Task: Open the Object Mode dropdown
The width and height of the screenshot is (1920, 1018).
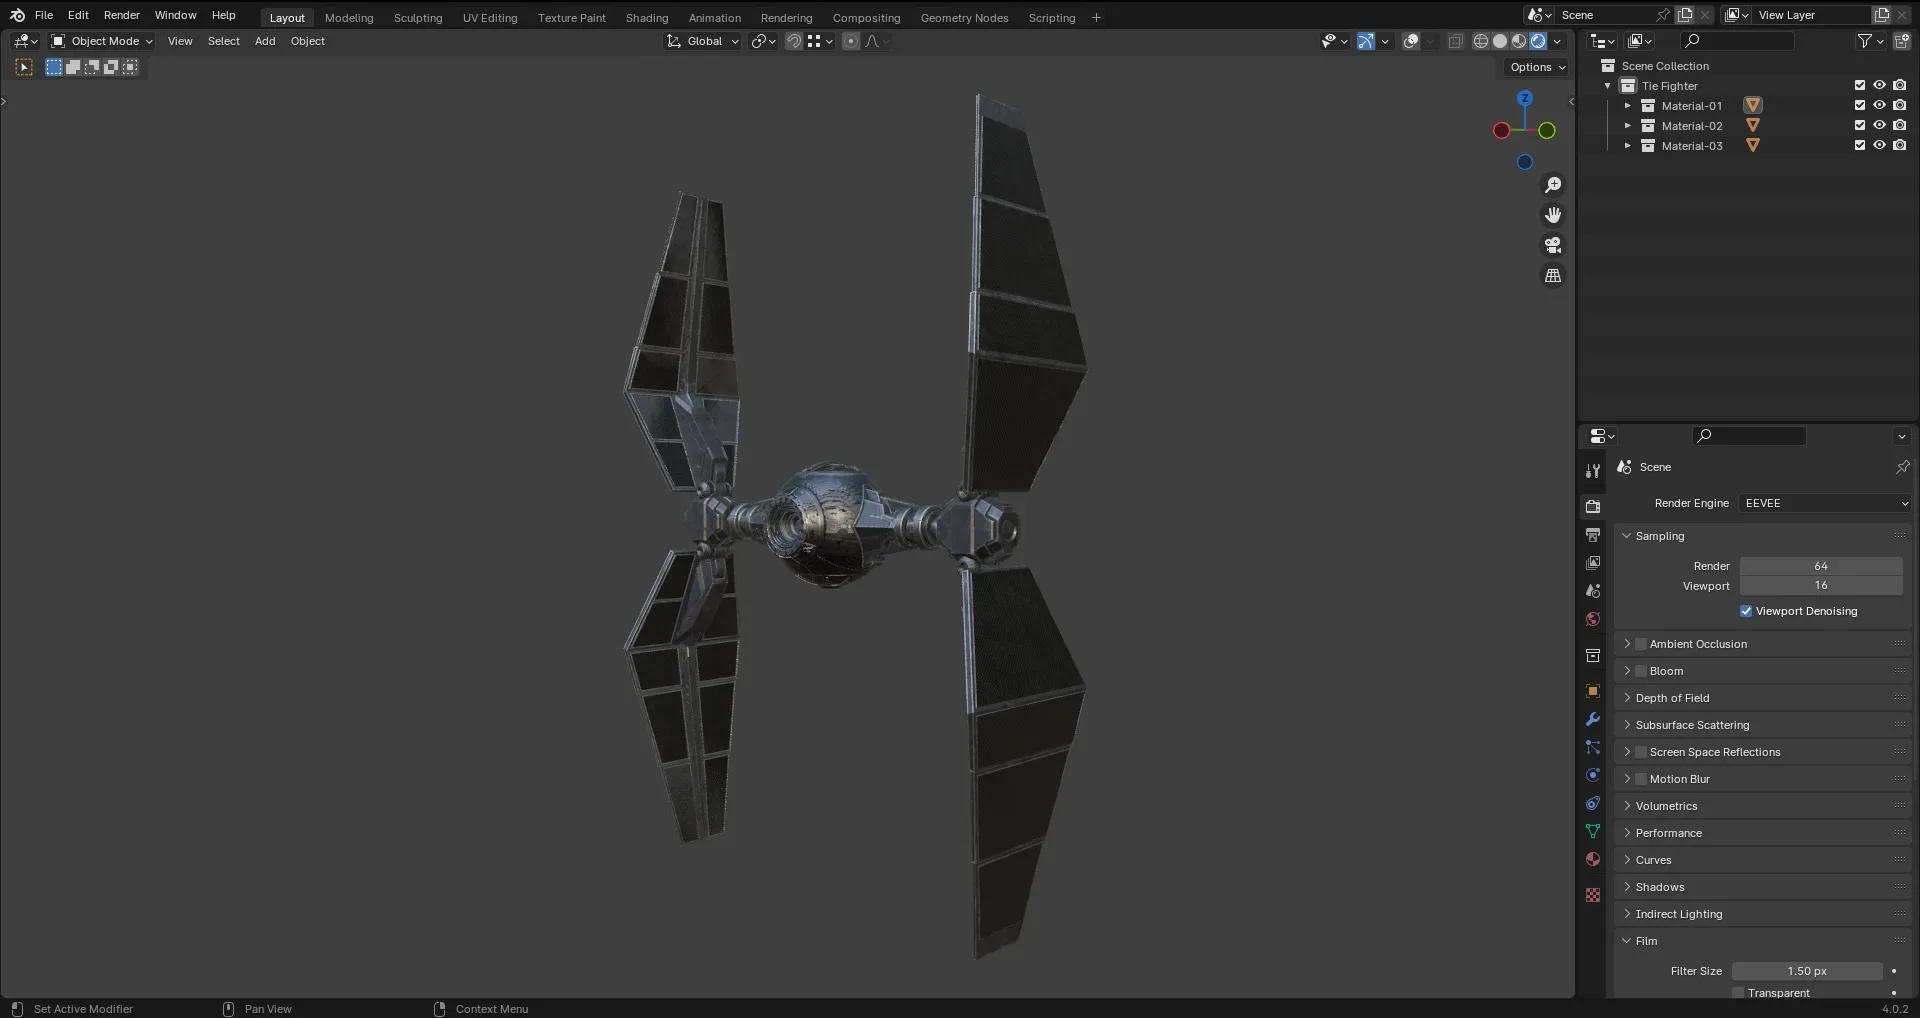Action: [x=102, y=41]
